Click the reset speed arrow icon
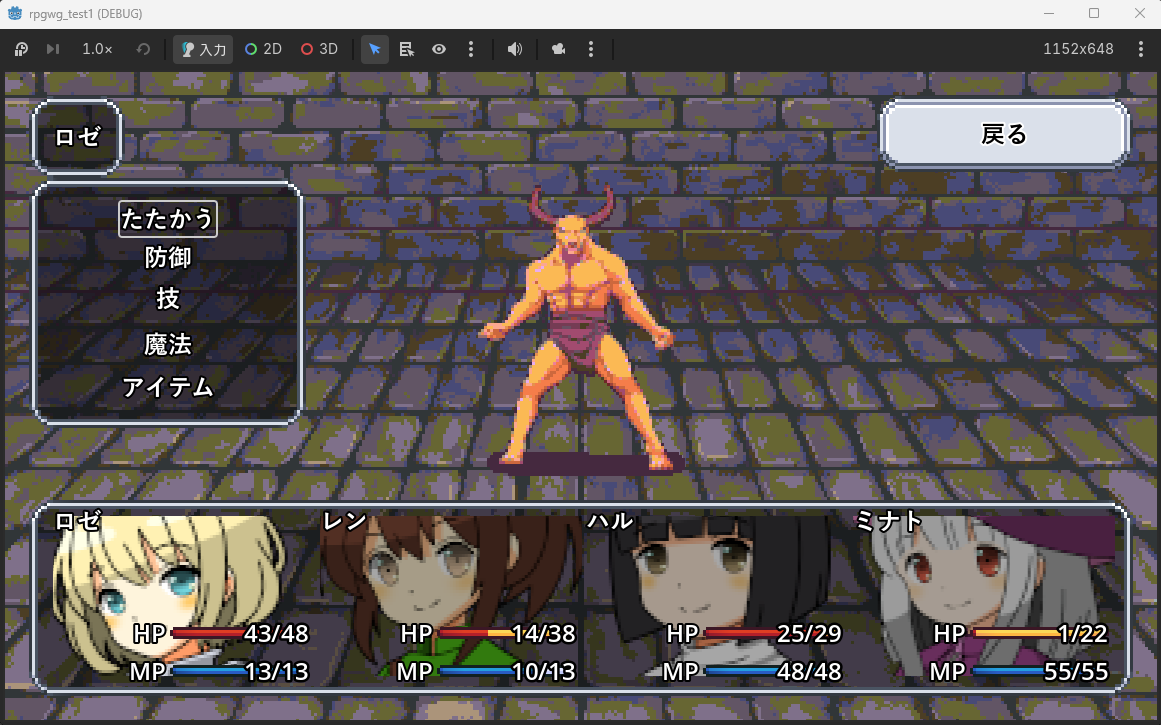The width and height of the screenshot is (1161, 725). (x=143, y=49)
